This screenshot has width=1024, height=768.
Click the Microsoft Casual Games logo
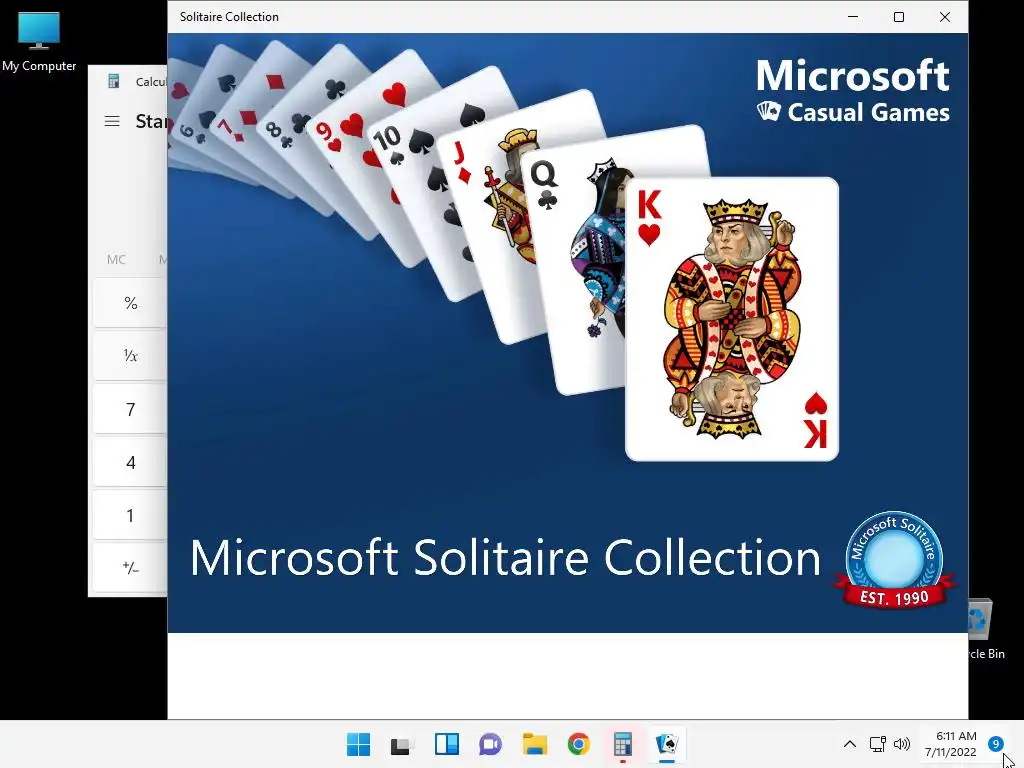(853, 91)
